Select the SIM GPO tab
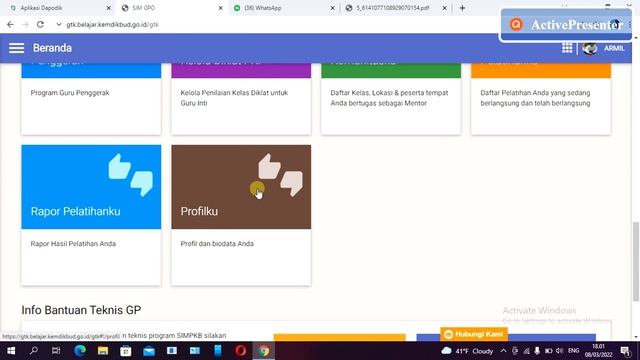The image size is (640, 360). coord(172,8)
